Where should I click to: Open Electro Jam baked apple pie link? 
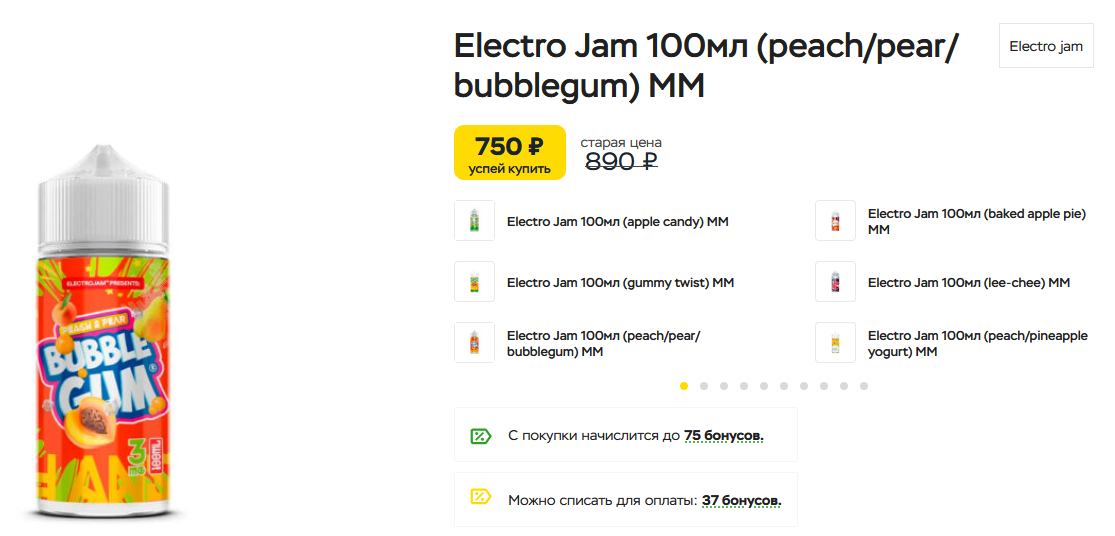(x=976, y=221)
